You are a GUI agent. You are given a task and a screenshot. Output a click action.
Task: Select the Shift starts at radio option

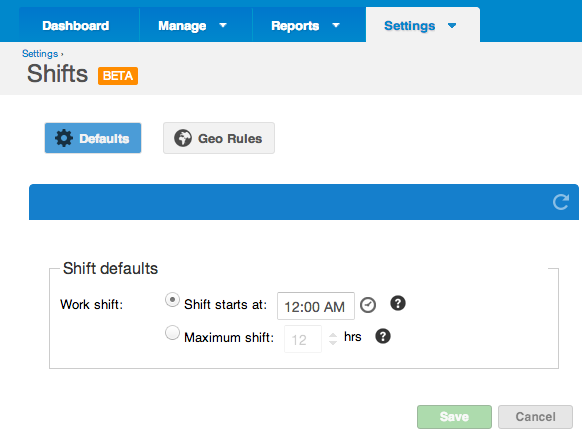coord(172,300)
